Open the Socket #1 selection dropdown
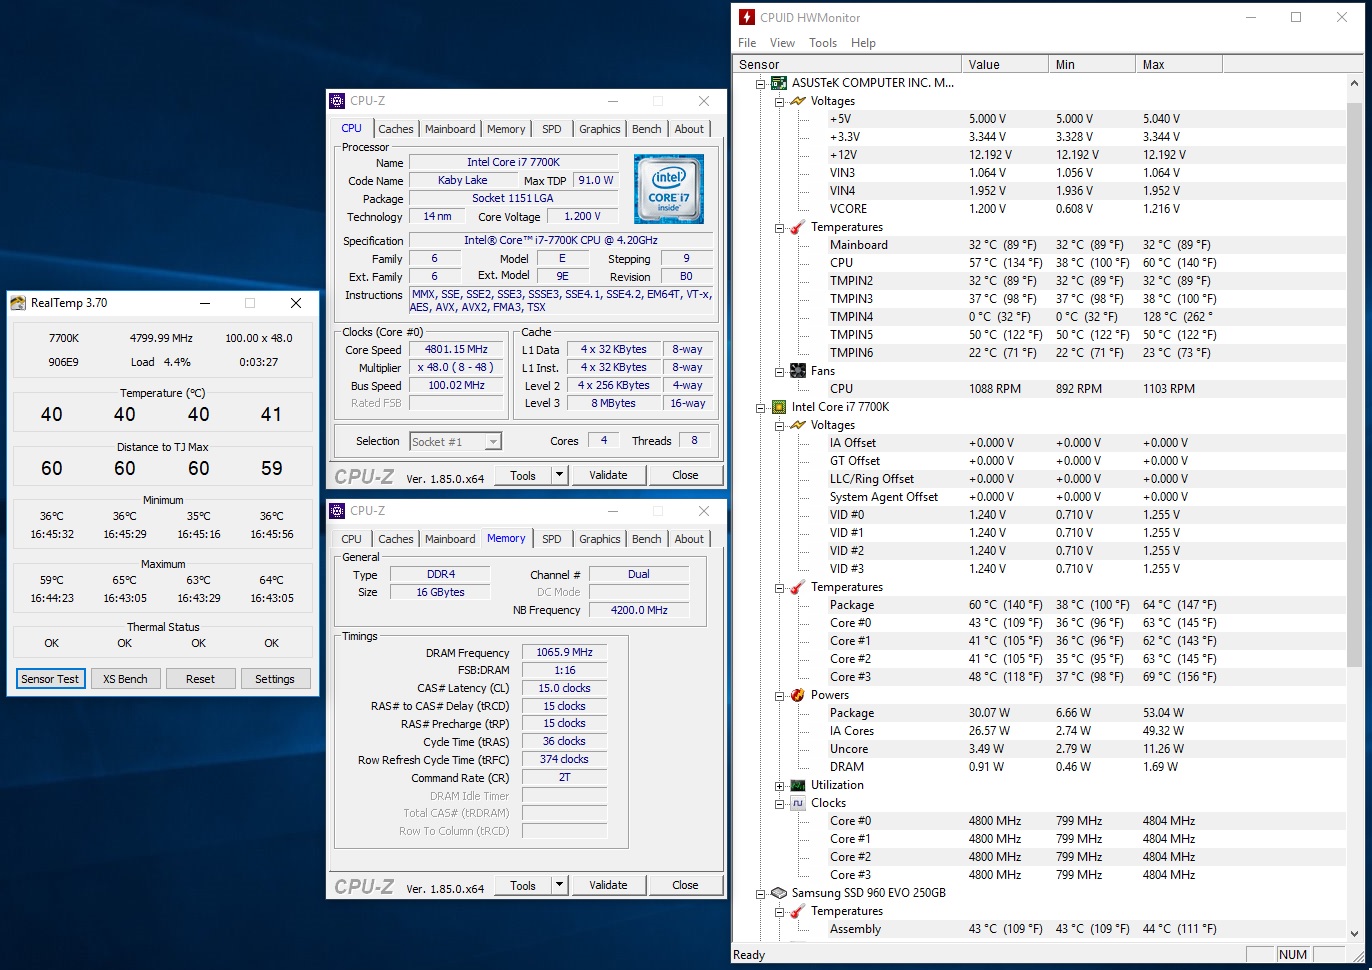Image resolution: width=1372 pixels, height=970 pixels. coord(493,442)
